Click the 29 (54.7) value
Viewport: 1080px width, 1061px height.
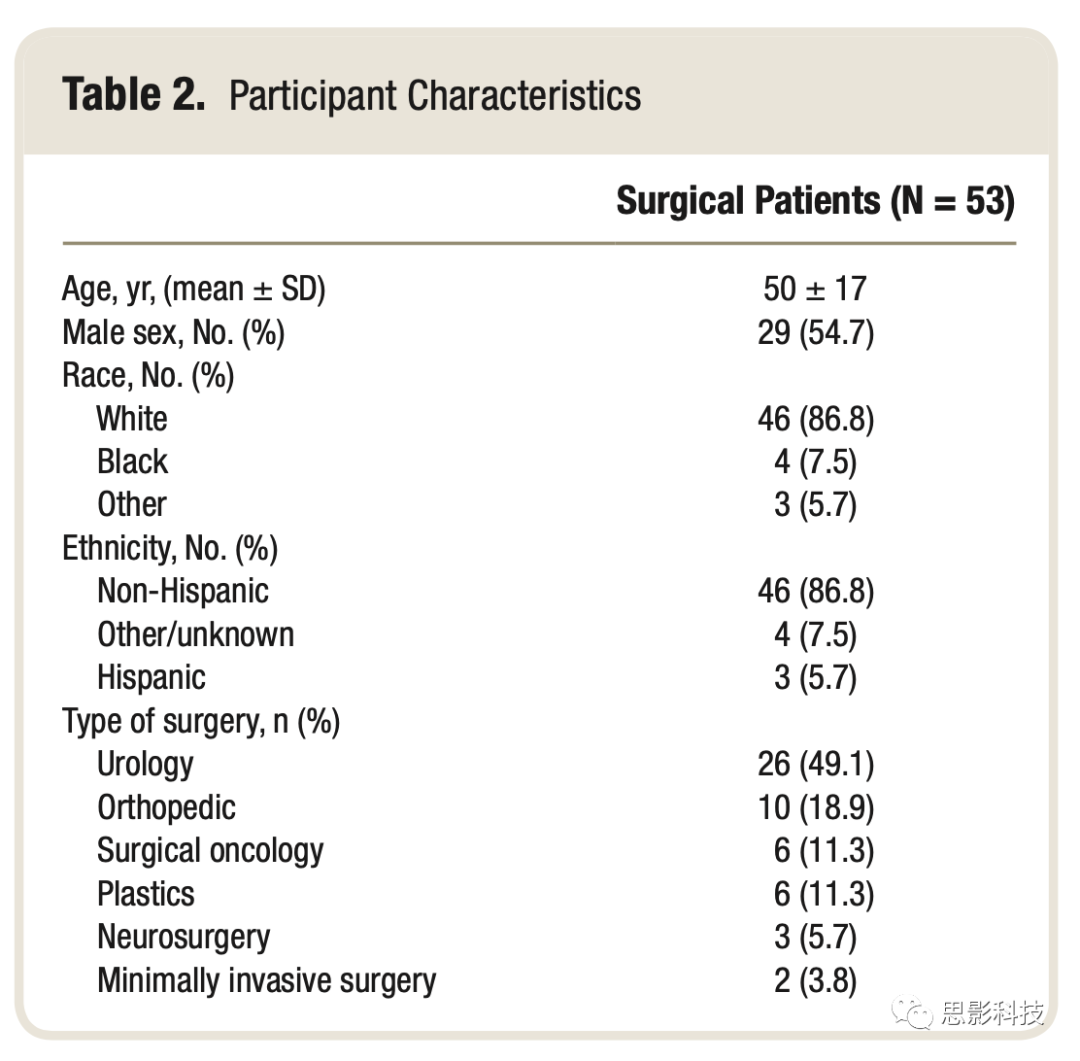[816, 333]
